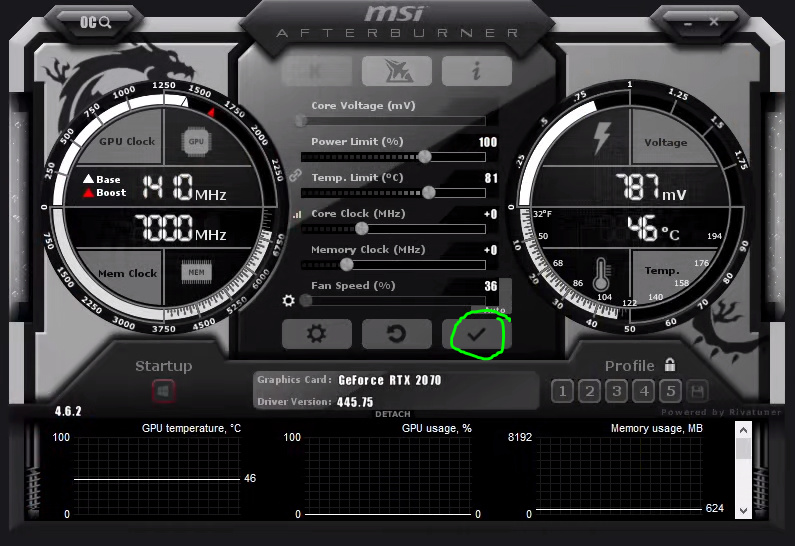Click the thermometer temperature icon
Screen dimensions: 795x546
pyautogui.click(x=601, y=274)
